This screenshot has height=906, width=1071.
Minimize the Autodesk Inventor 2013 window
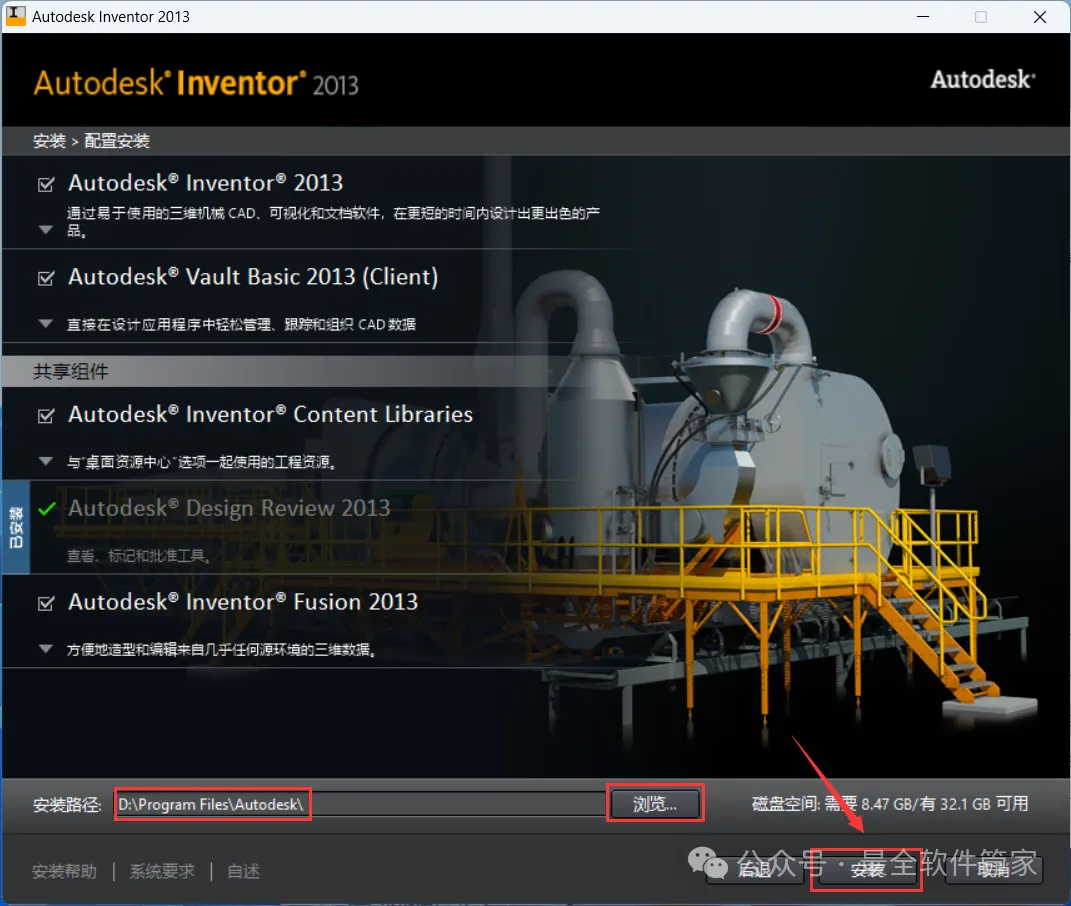pos(923,16)
